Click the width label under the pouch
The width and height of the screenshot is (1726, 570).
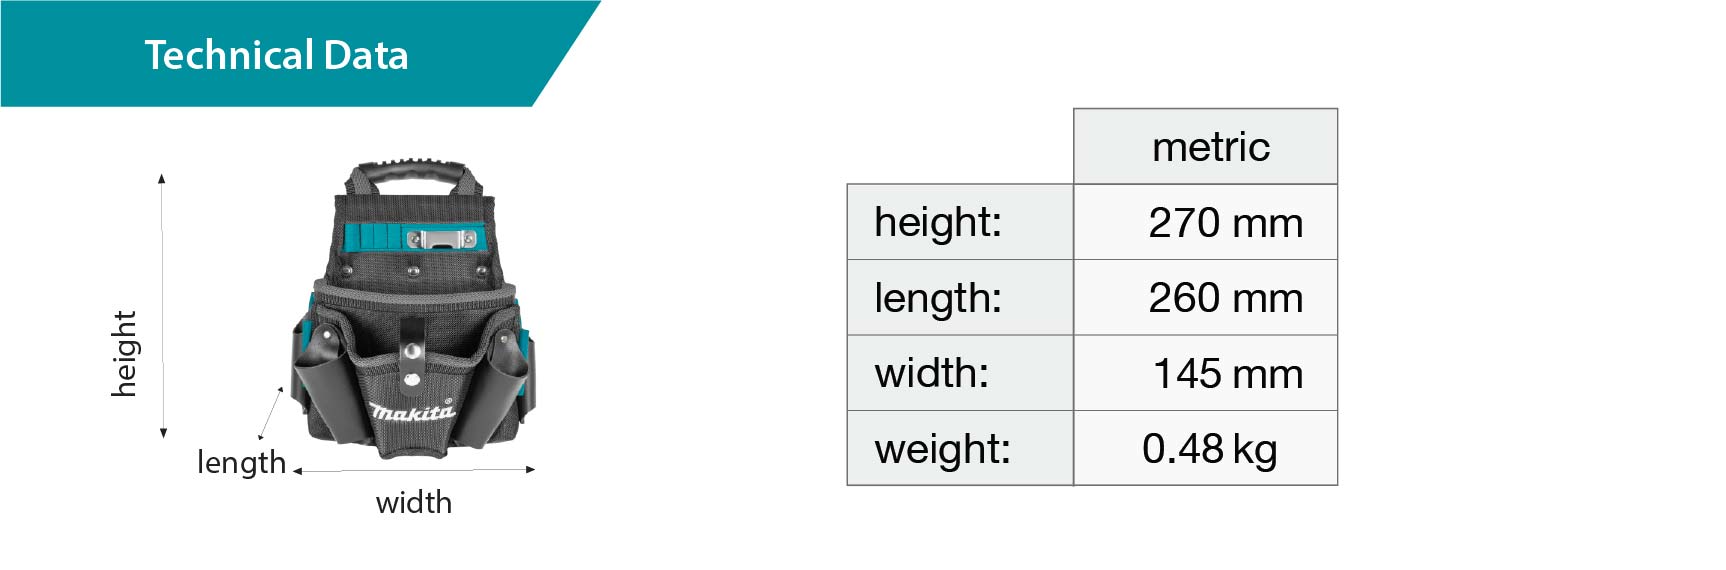point(413,502)
